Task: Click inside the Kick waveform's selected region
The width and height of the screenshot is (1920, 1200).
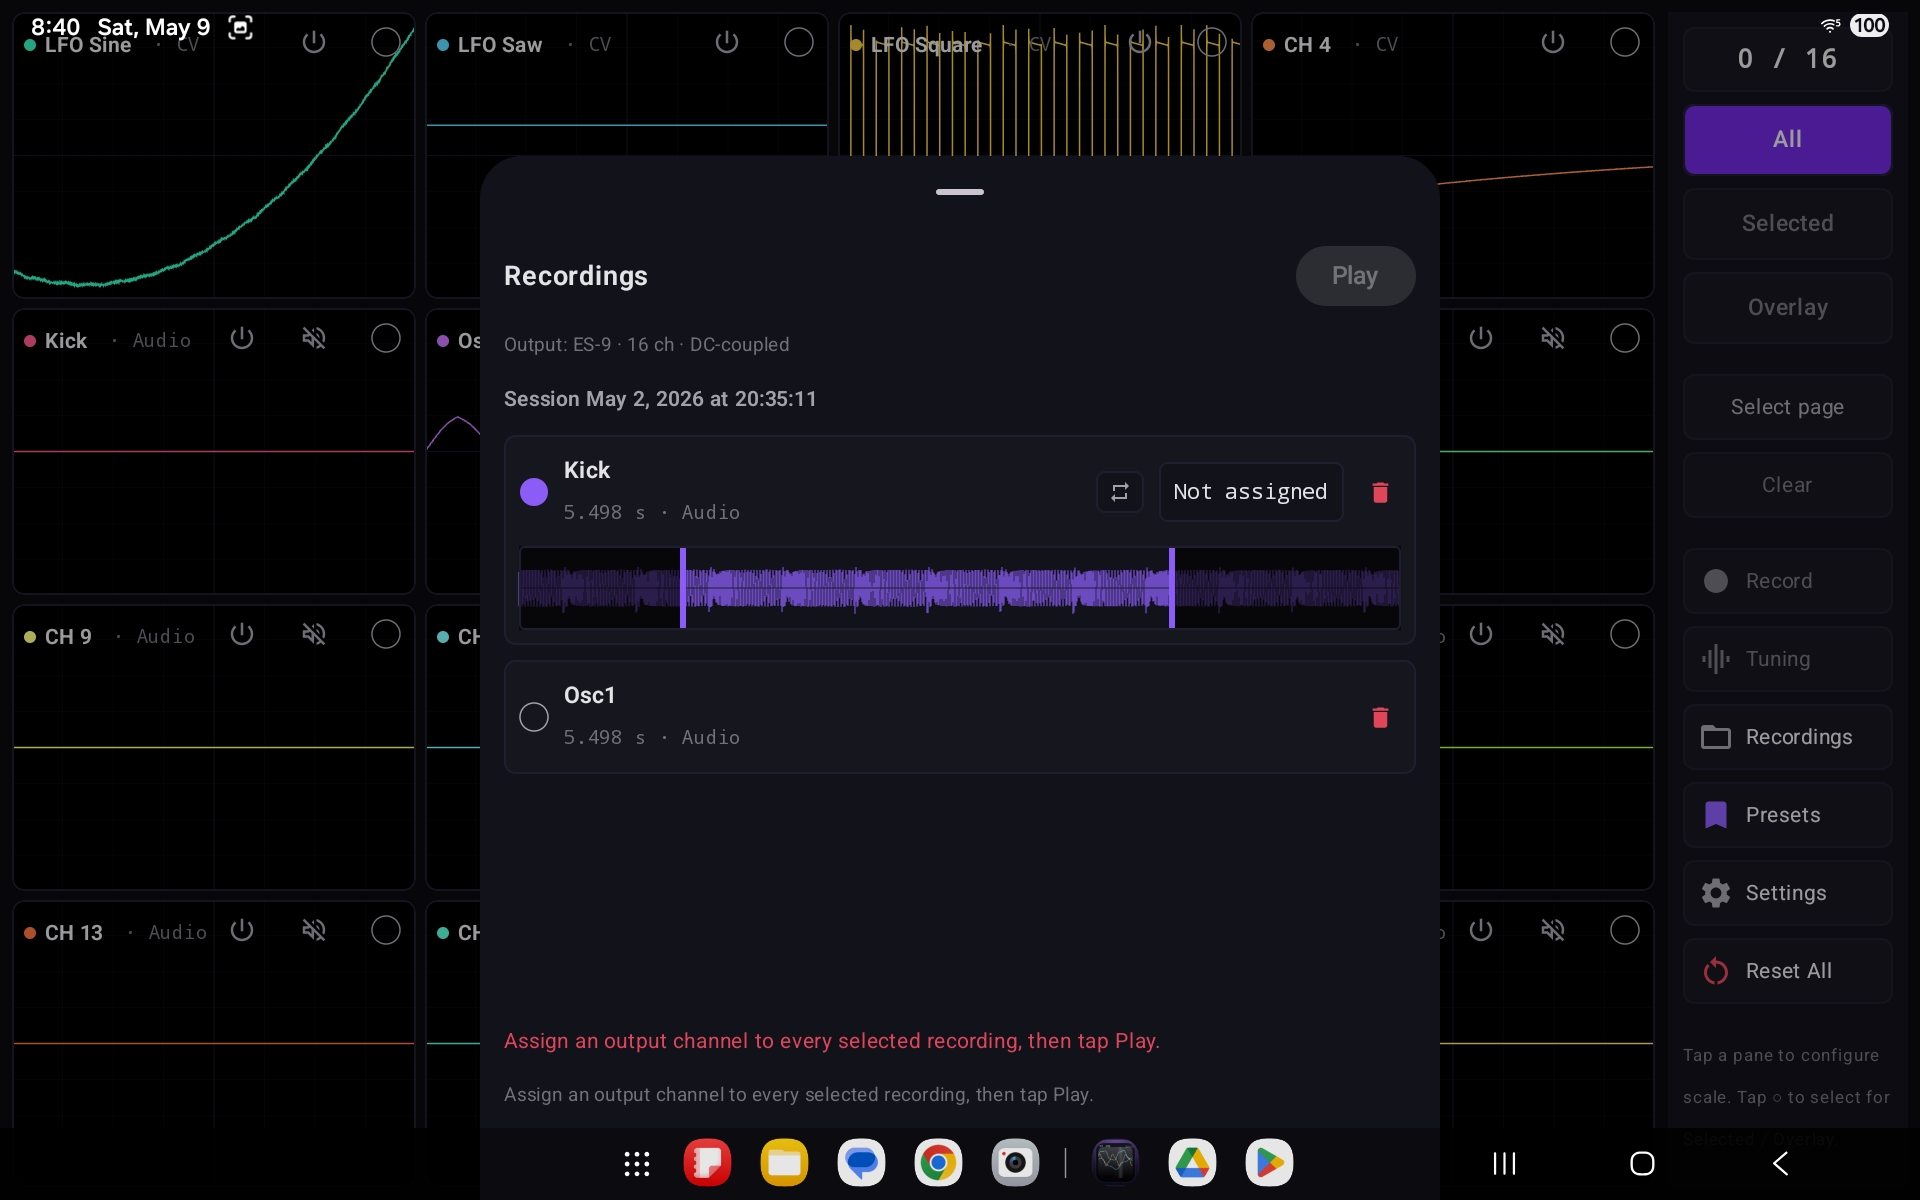Action: (x=927, y=588)
